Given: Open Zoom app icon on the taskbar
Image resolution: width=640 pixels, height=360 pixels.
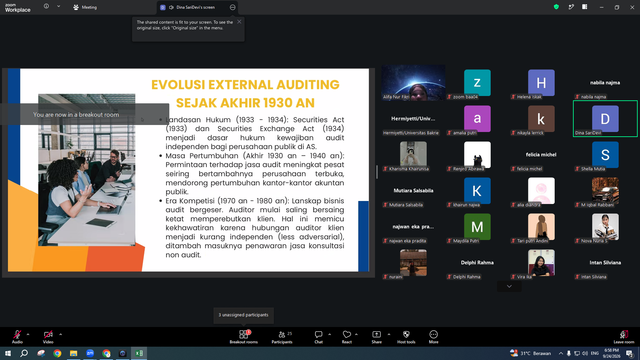Looking at the screenshot, I should coord(90,353).
